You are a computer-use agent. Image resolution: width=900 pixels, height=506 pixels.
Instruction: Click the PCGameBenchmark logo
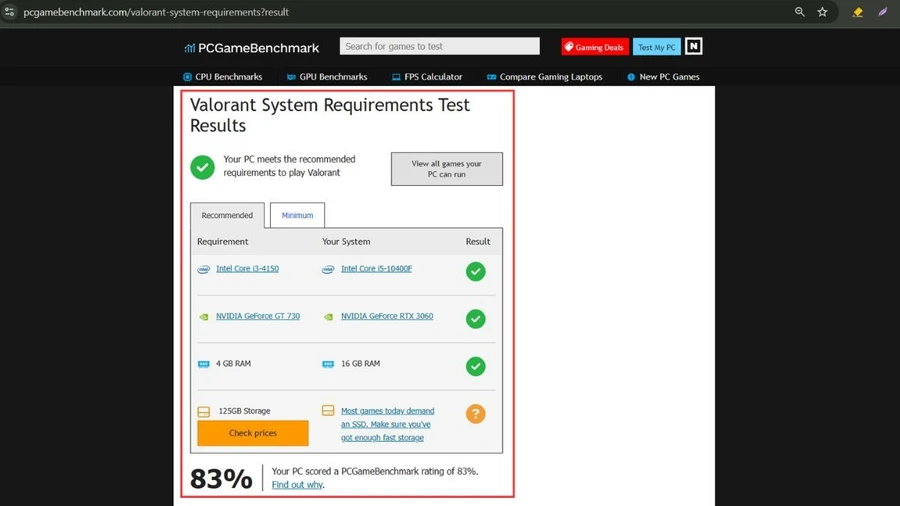(251, 48)
